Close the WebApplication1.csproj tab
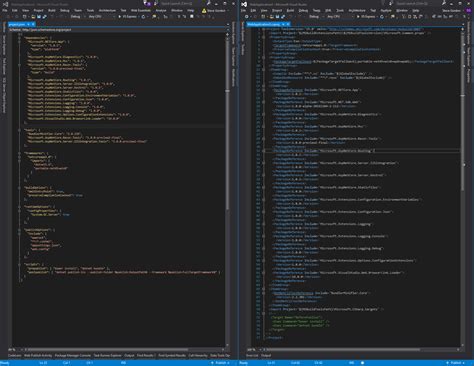 (x=288, y=24)
